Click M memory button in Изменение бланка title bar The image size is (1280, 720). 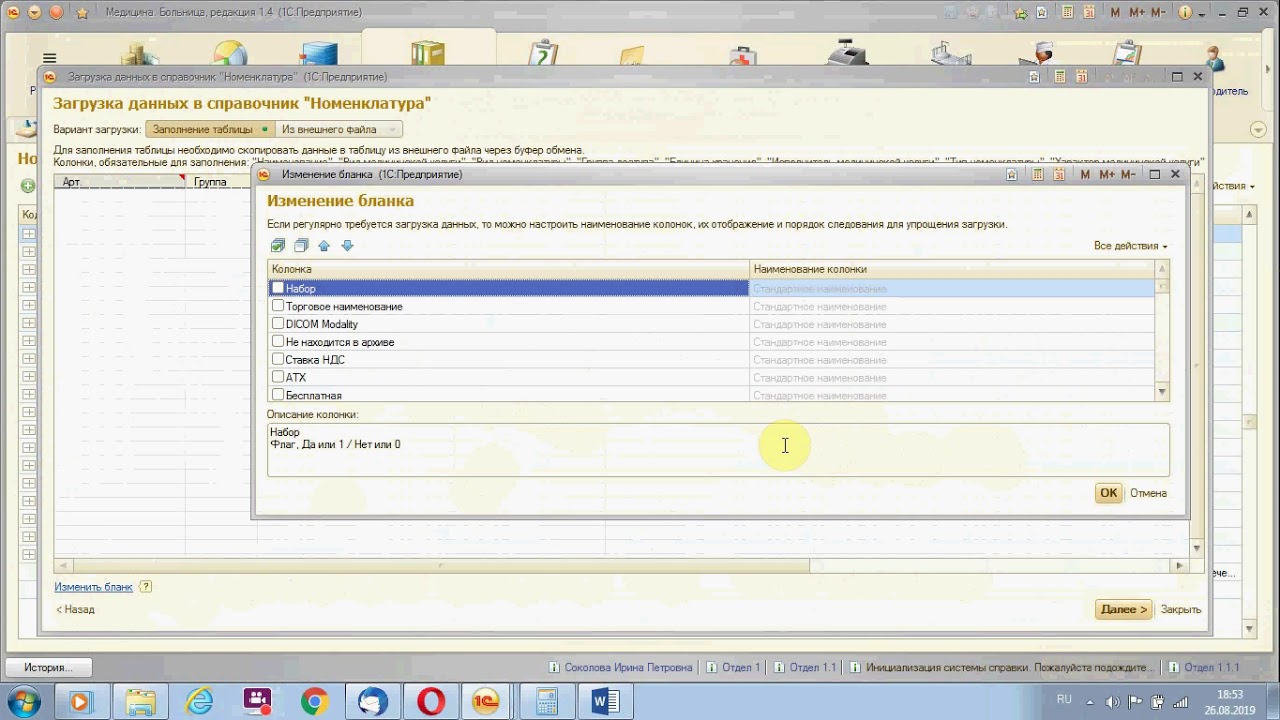(x=1085, y=174)
